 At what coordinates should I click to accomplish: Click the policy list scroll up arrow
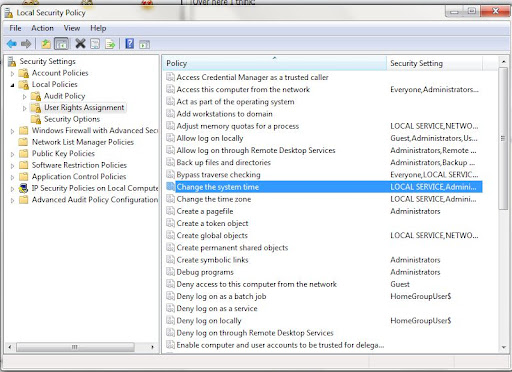click(503, 62)
